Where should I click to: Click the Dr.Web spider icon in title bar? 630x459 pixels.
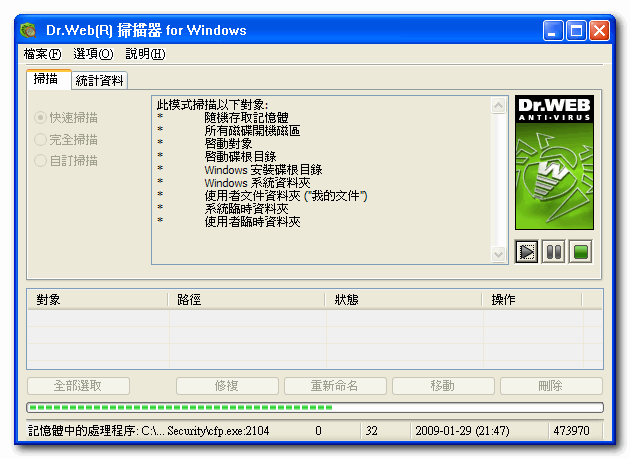pyautogui.click(x=28, y=31)
